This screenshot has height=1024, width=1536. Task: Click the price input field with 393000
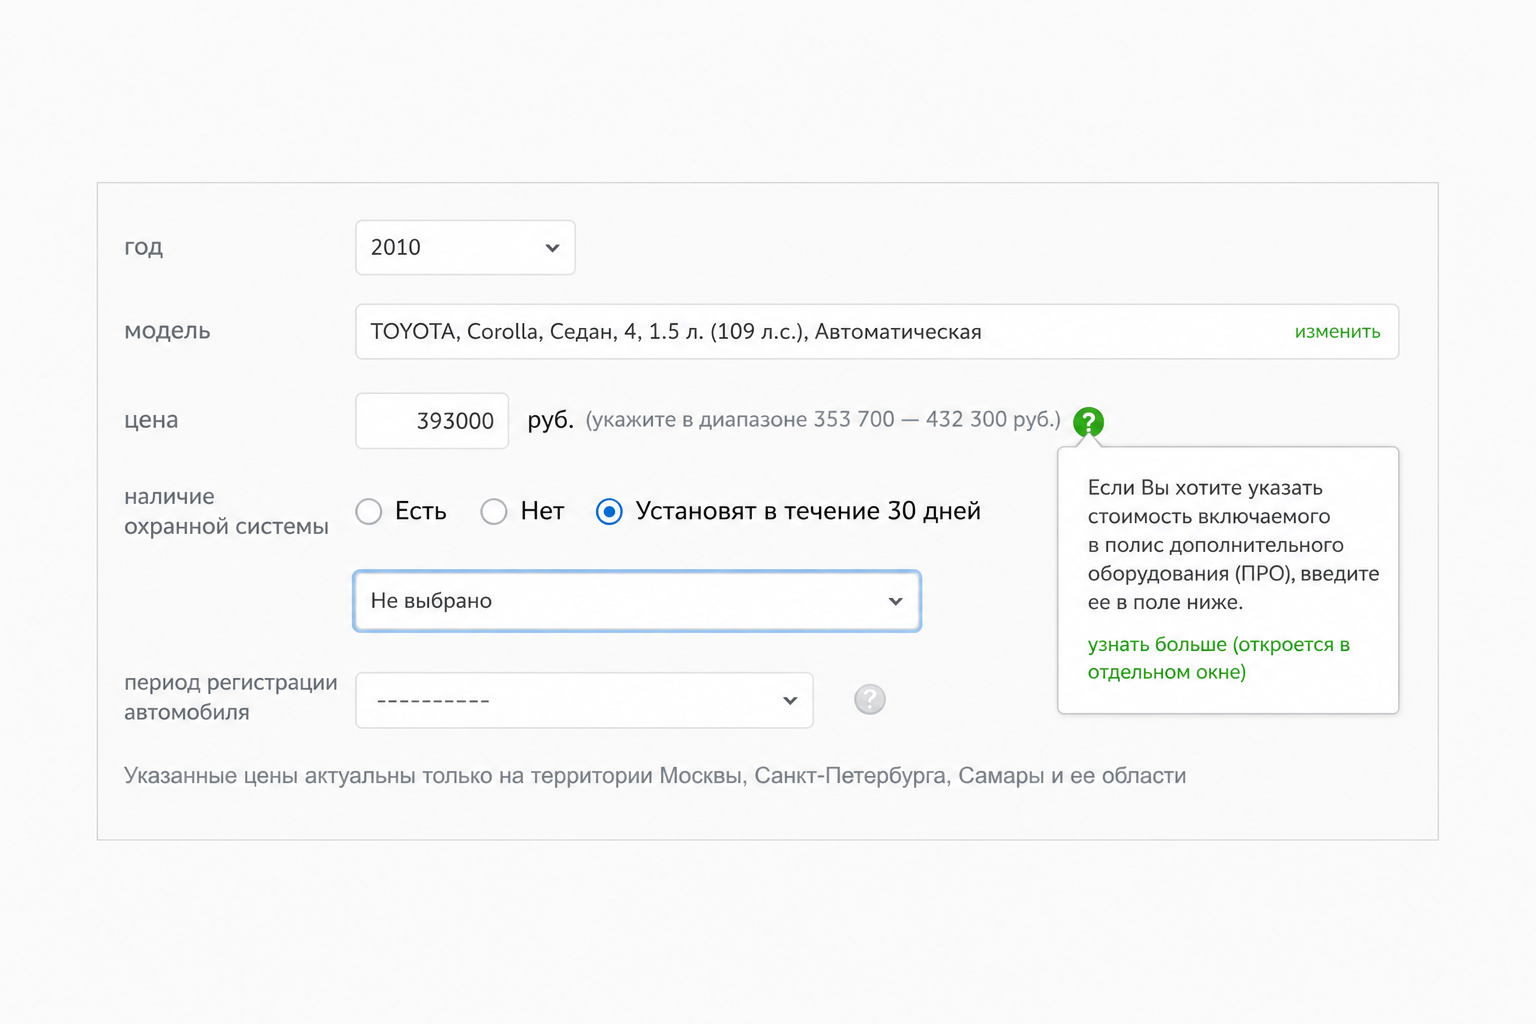[432, 420]
